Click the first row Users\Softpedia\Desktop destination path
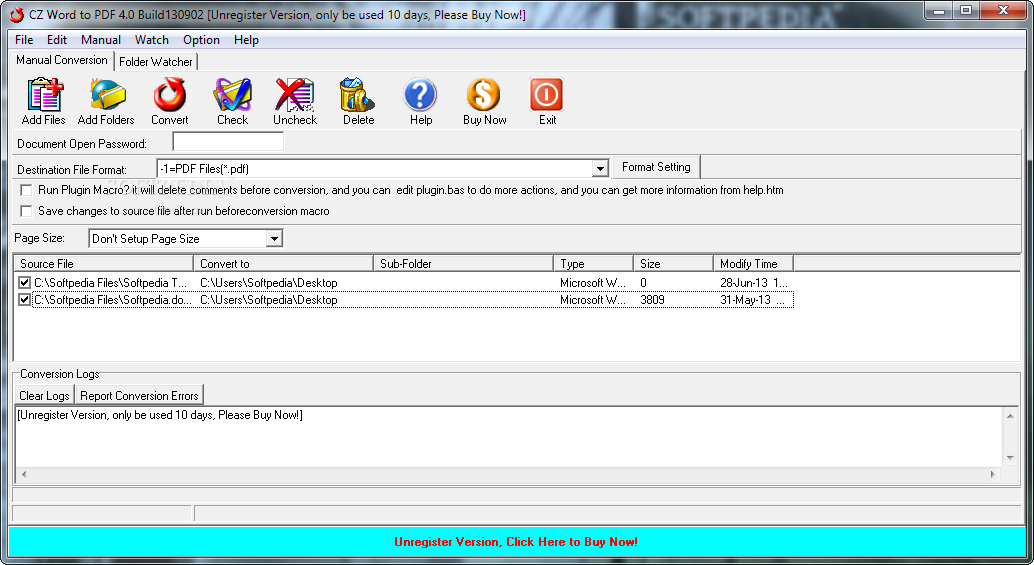This screenshot has height=565, width=1034. pyautogui.click(x=268, y=282)
